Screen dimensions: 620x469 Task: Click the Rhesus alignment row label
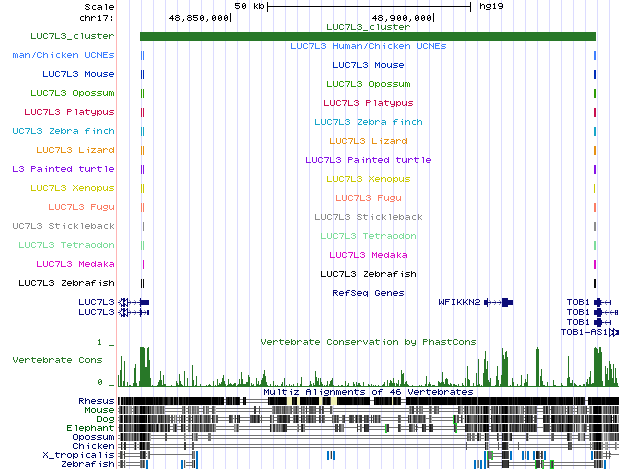point(96,401)
